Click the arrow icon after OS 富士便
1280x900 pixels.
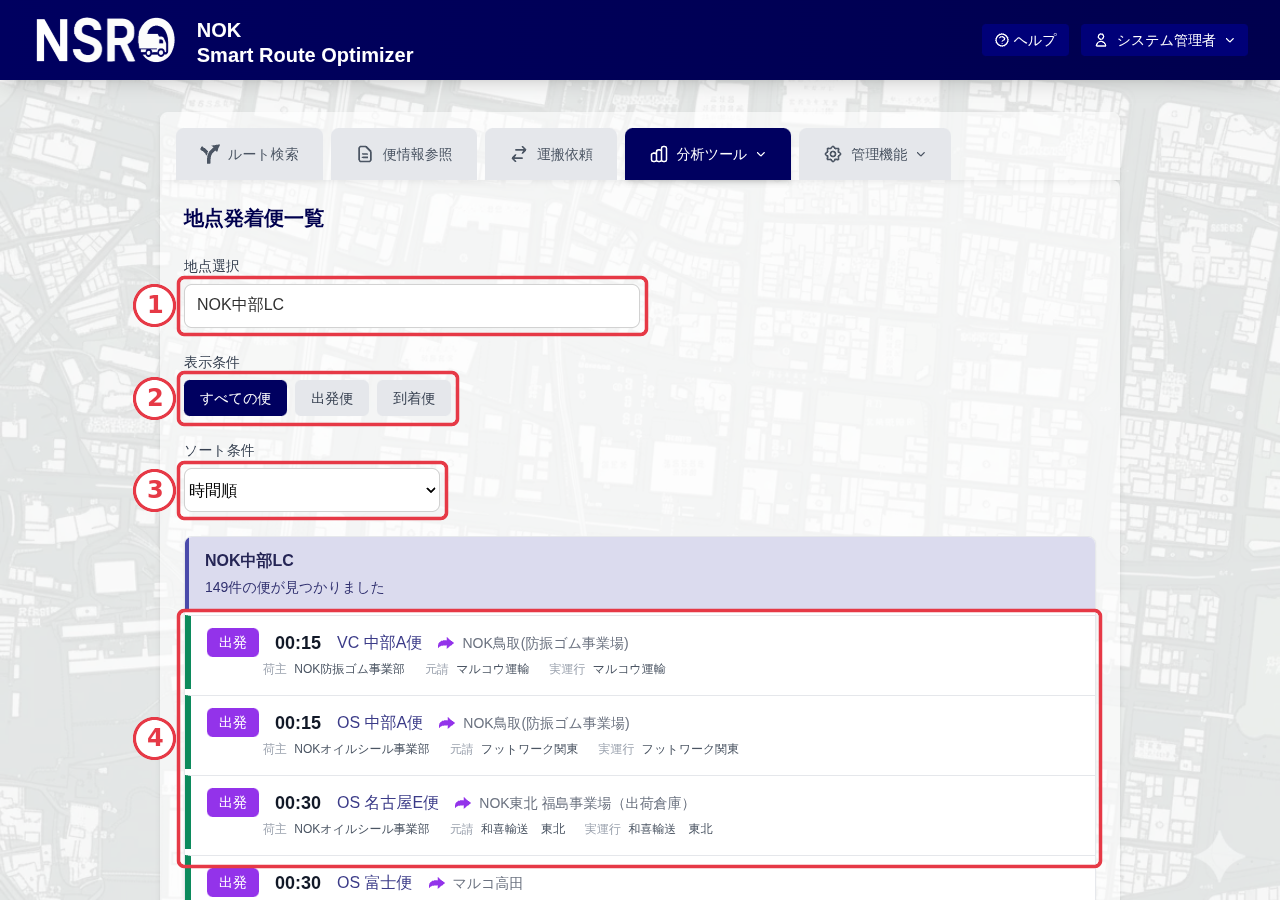tap(437, 883)
